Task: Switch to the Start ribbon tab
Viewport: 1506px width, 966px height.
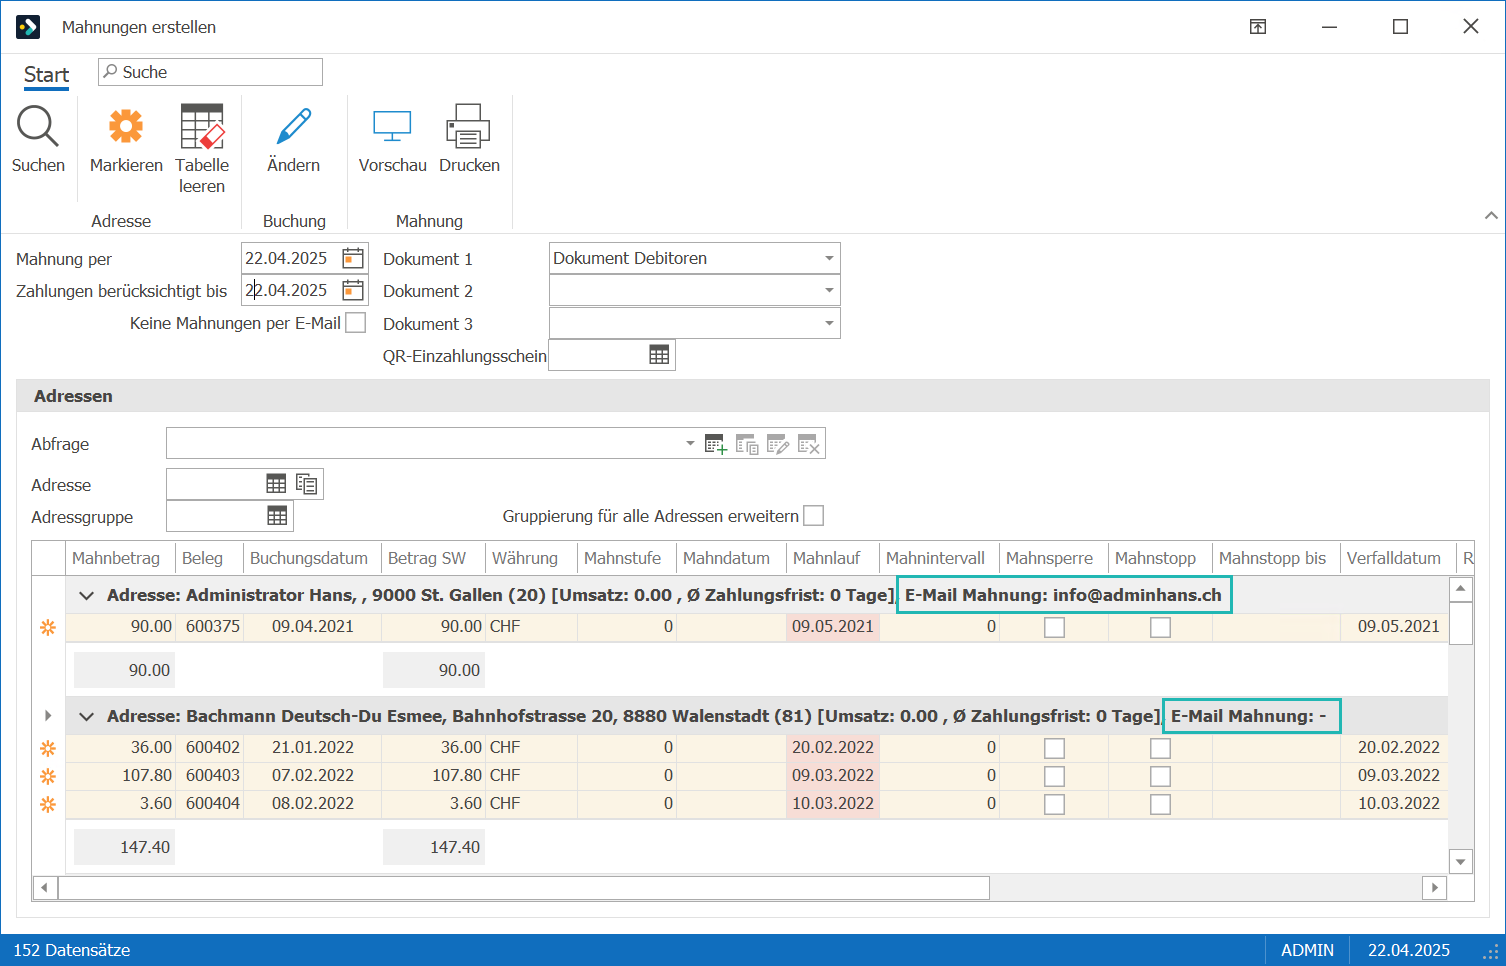Action: (x=46, y=75)
